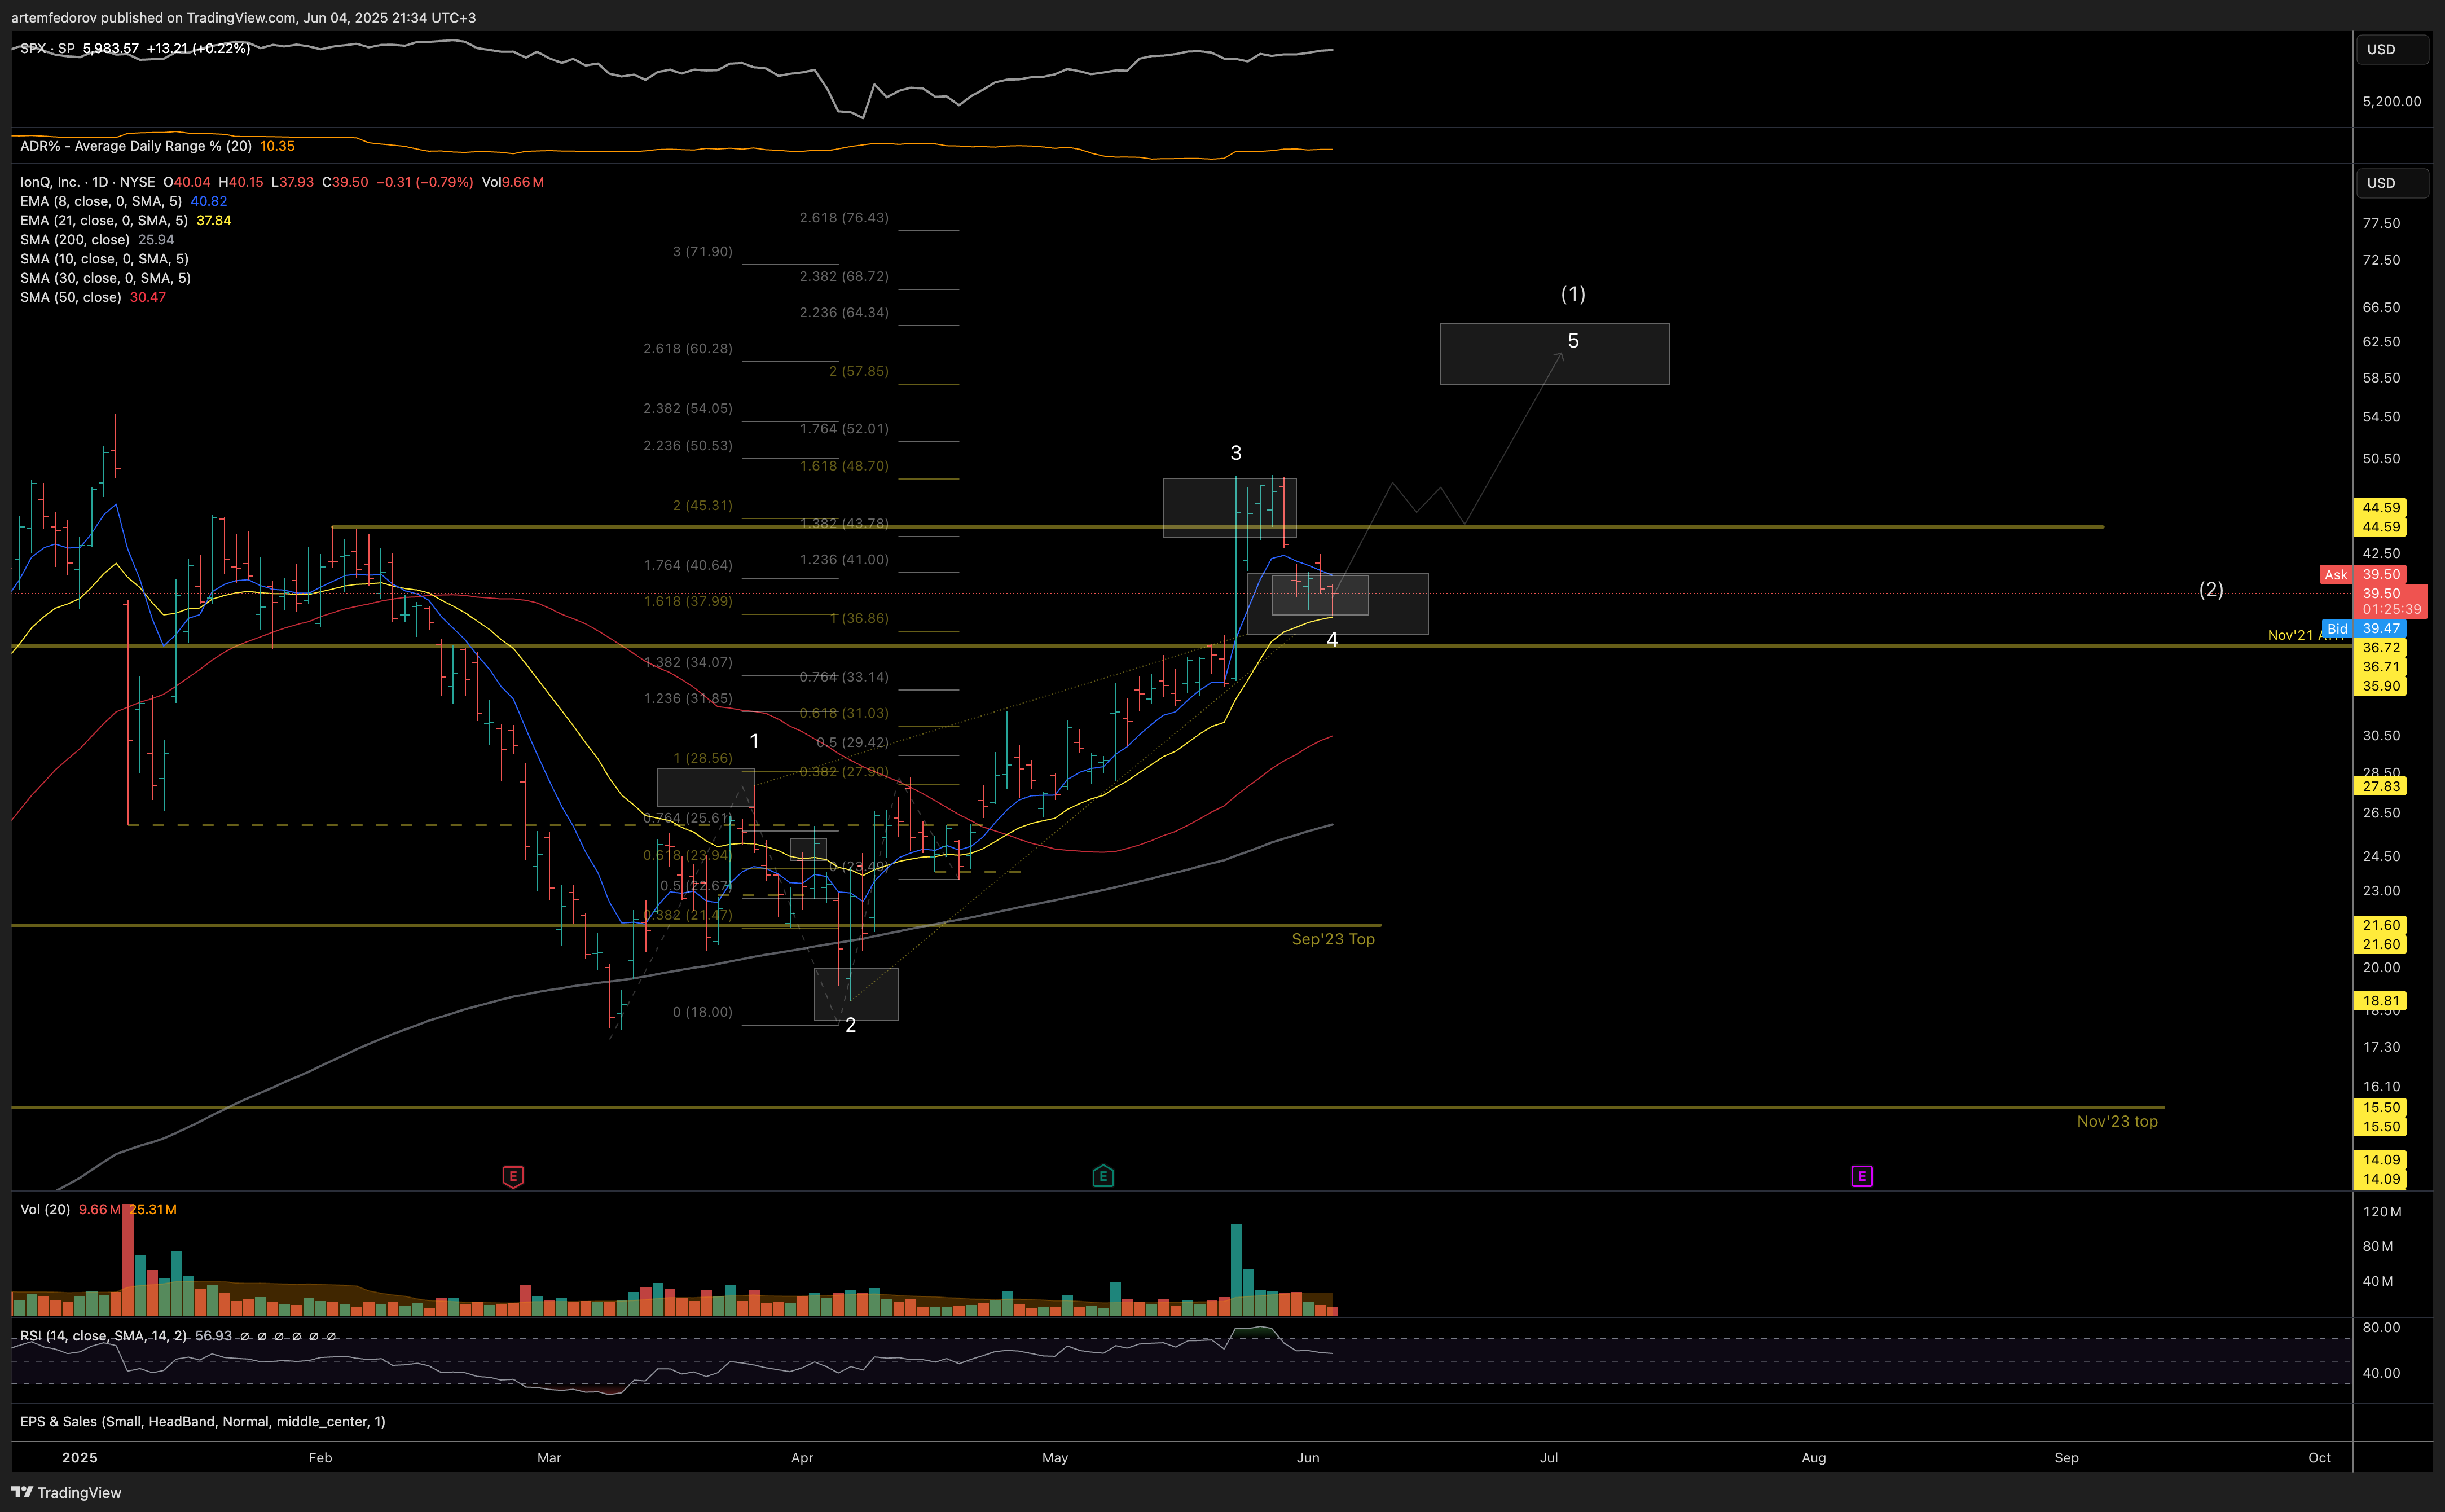Click the magenta upcoming earnings E marker
The width and height of the screenshot is (2445, 1512).
1861,1176
